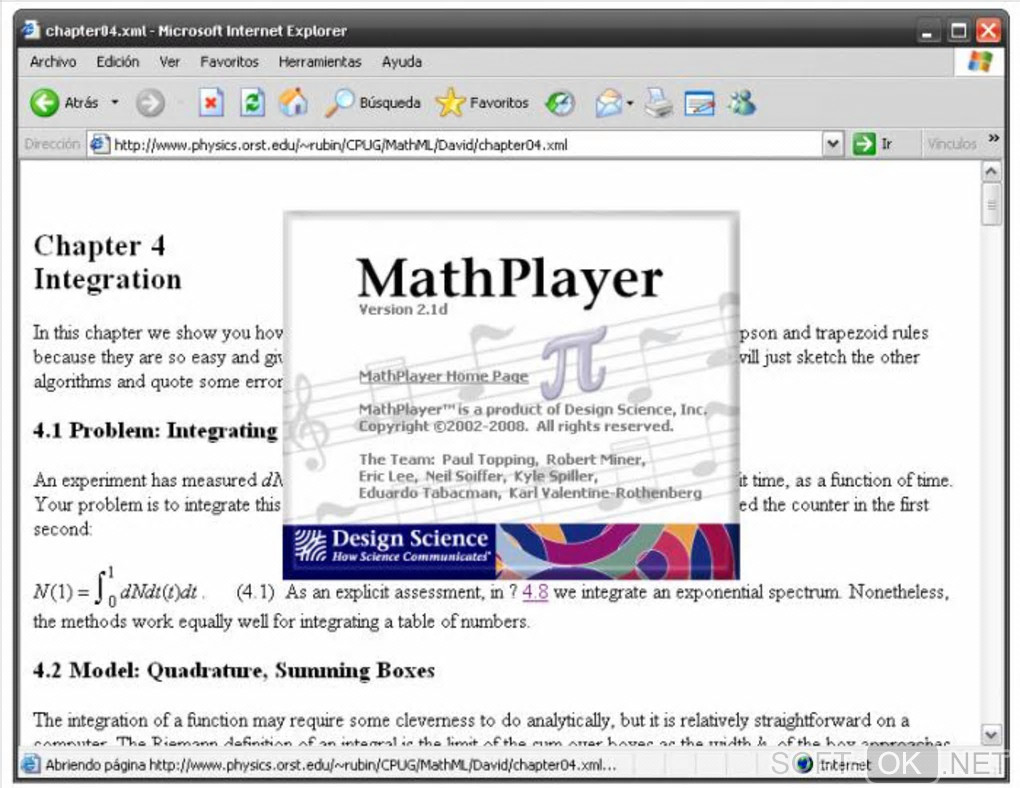This screenshot has height=788, width=1020.
Task: Stop page loading with red X icon
Action: coord(211,103)
